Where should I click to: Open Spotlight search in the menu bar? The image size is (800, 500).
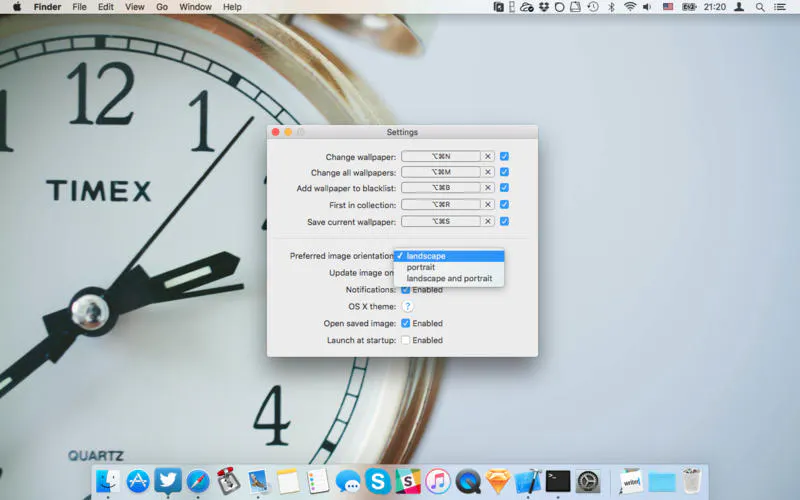(760, 7)
